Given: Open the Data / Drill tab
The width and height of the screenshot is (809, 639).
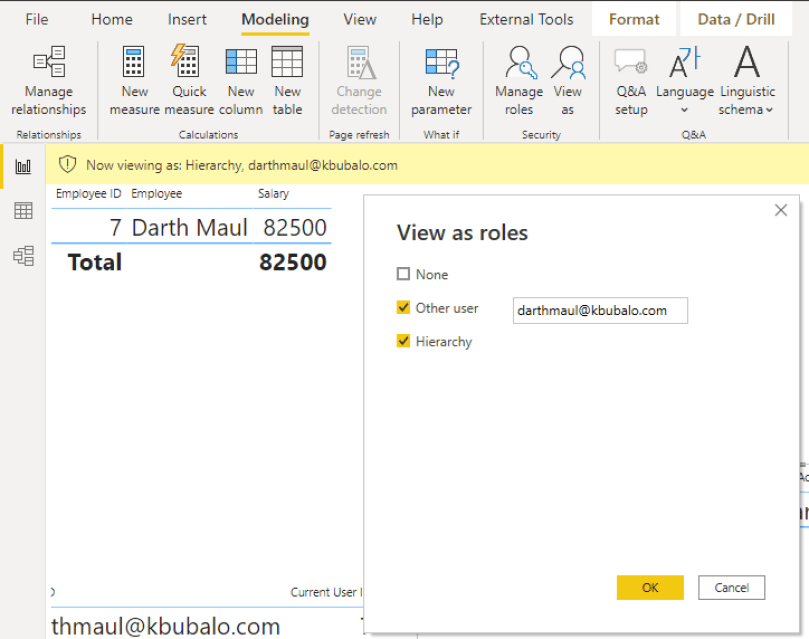Looking at the screenshot, I should (736, 18).
